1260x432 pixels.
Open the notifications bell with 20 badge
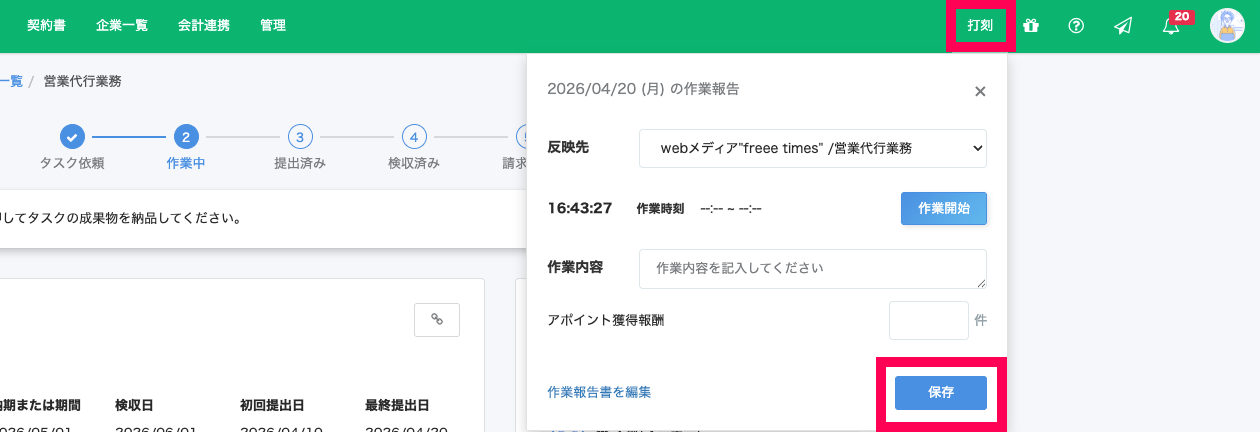(x=1173, y=24)
